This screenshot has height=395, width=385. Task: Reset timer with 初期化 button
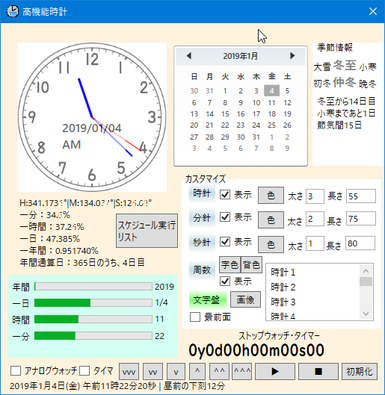[x=359, y=371]
